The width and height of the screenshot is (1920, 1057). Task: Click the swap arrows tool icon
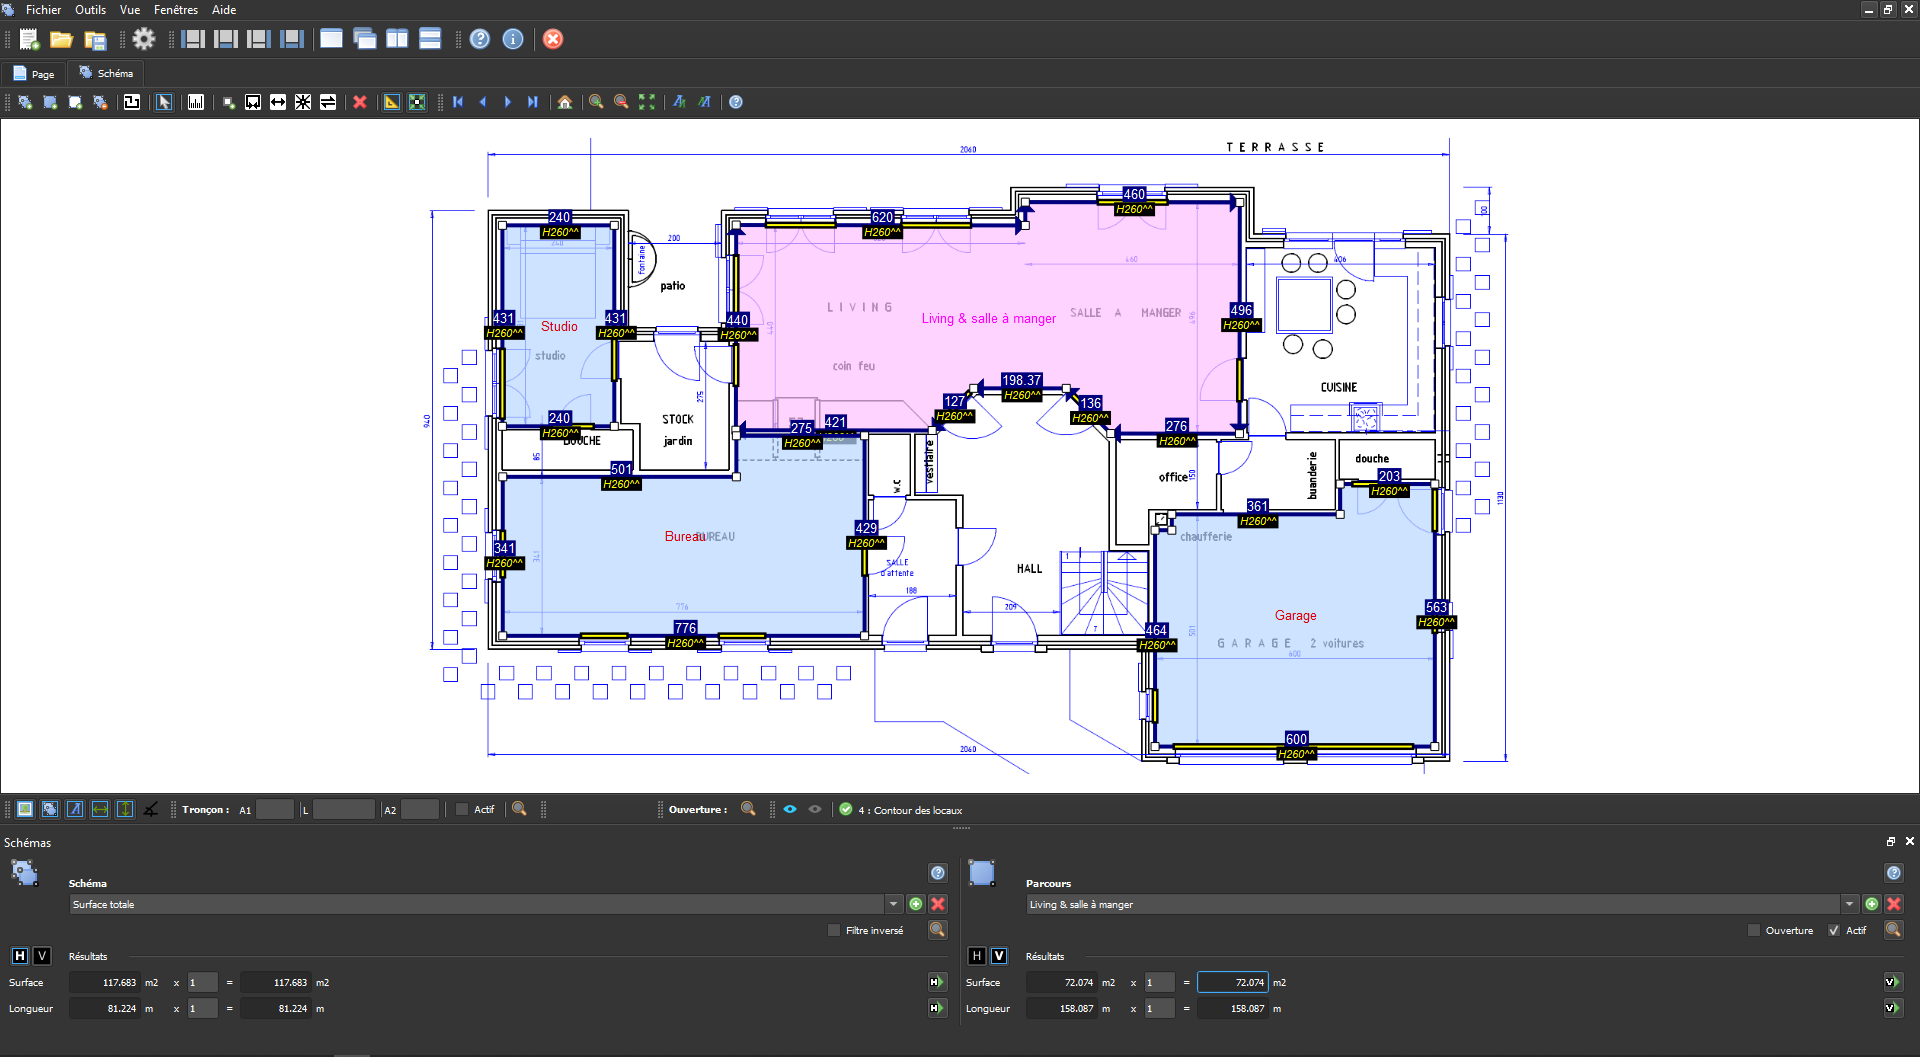(x=328, y=102)
